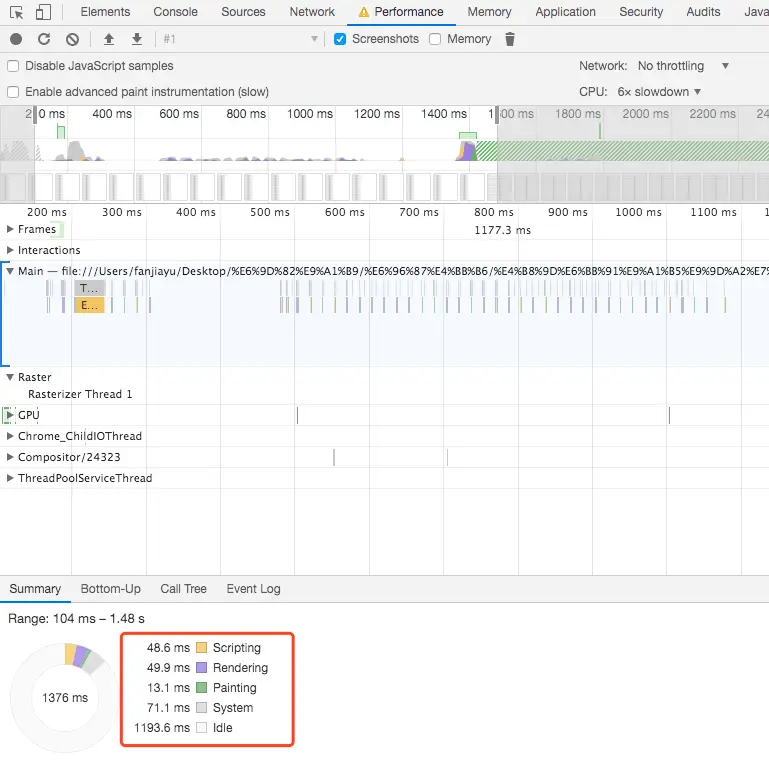
Task: Check Enable advanced paint instrumentation
Action: (13, 92)
